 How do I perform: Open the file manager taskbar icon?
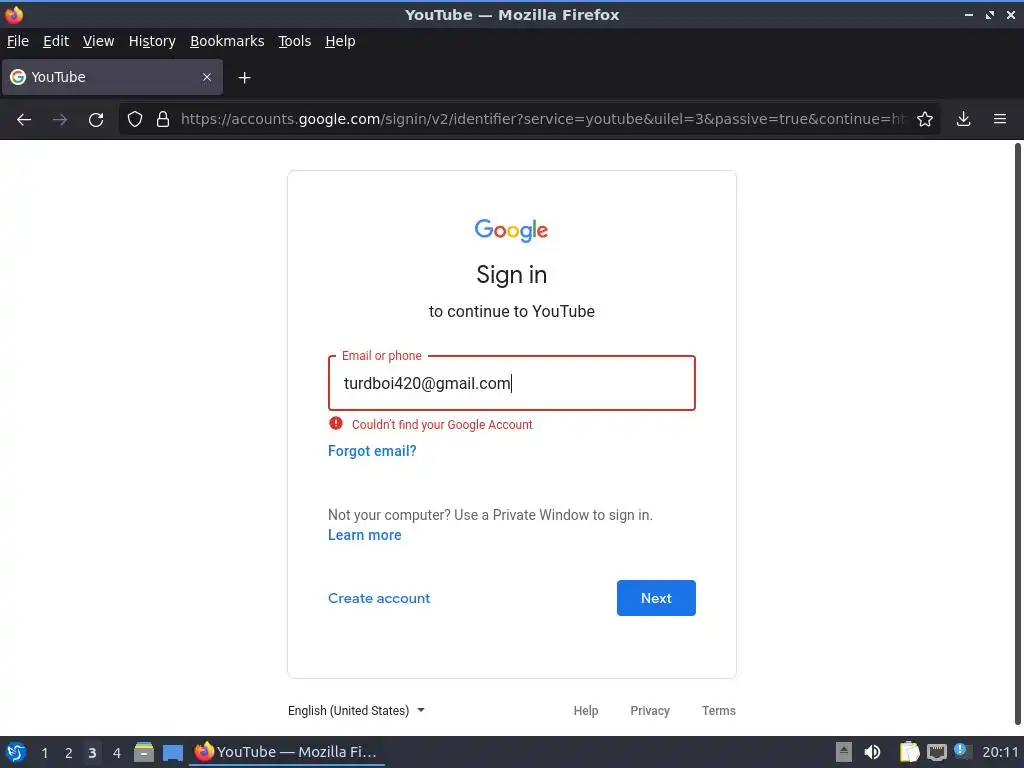click(x=144, y=752)
